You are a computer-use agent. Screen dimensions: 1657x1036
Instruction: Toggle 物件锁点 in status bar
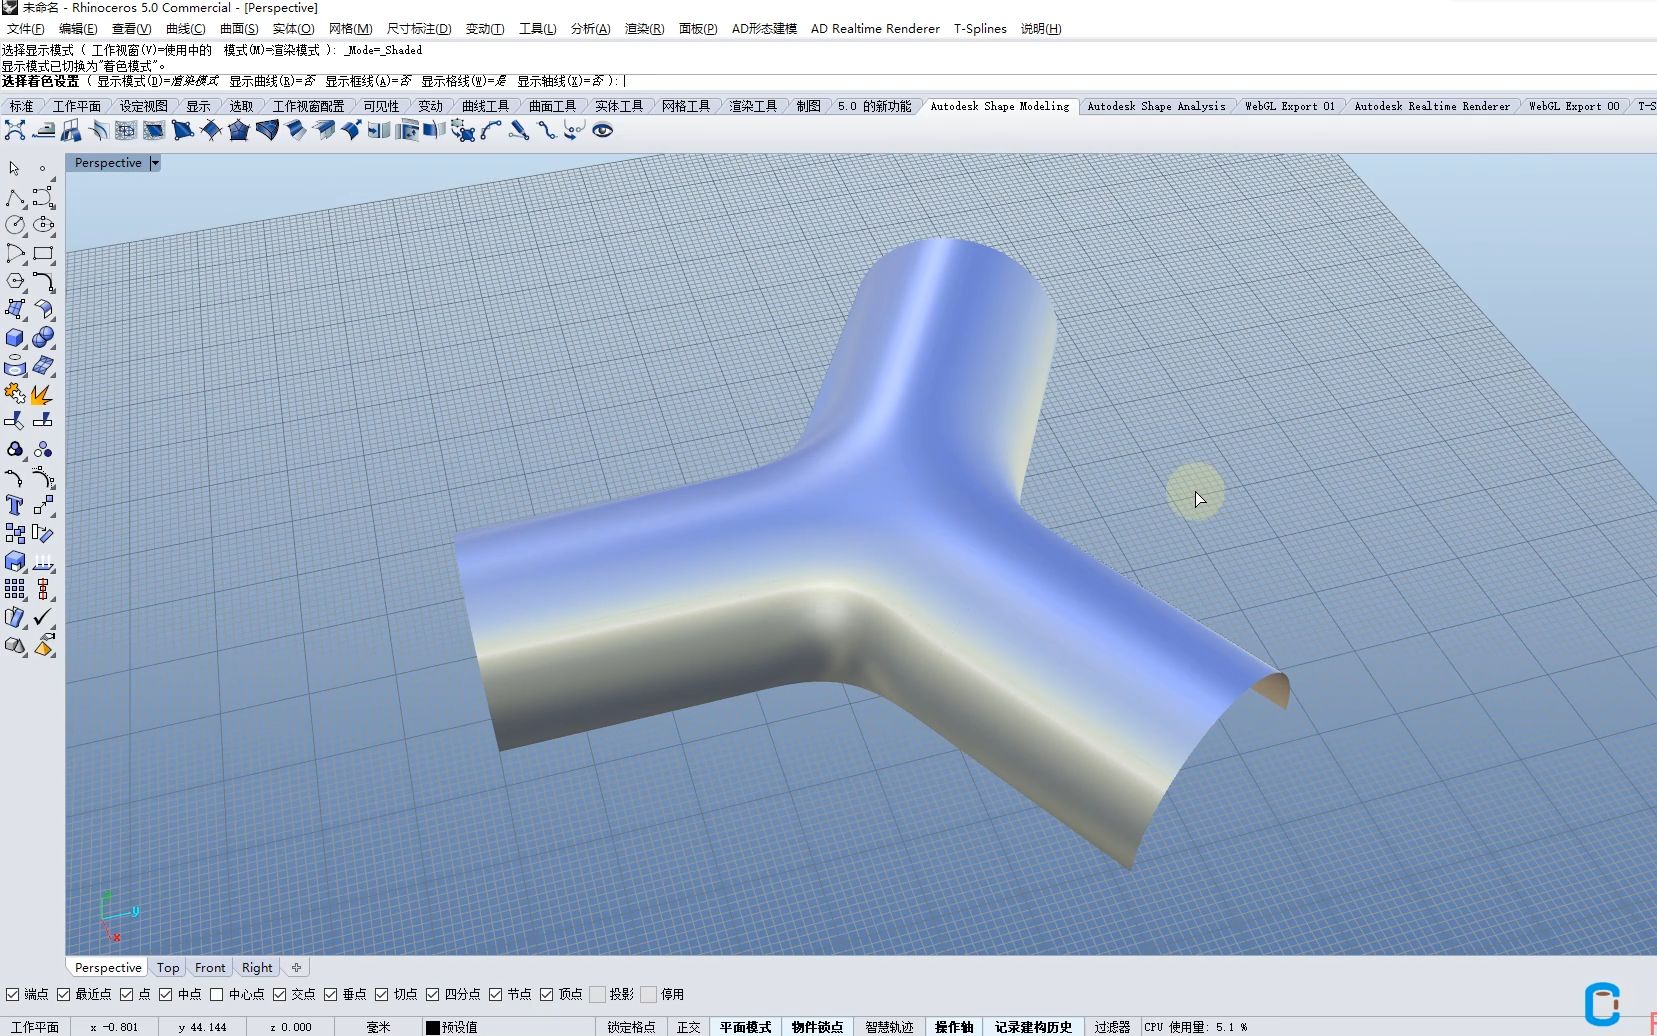tap(818, 1027)
